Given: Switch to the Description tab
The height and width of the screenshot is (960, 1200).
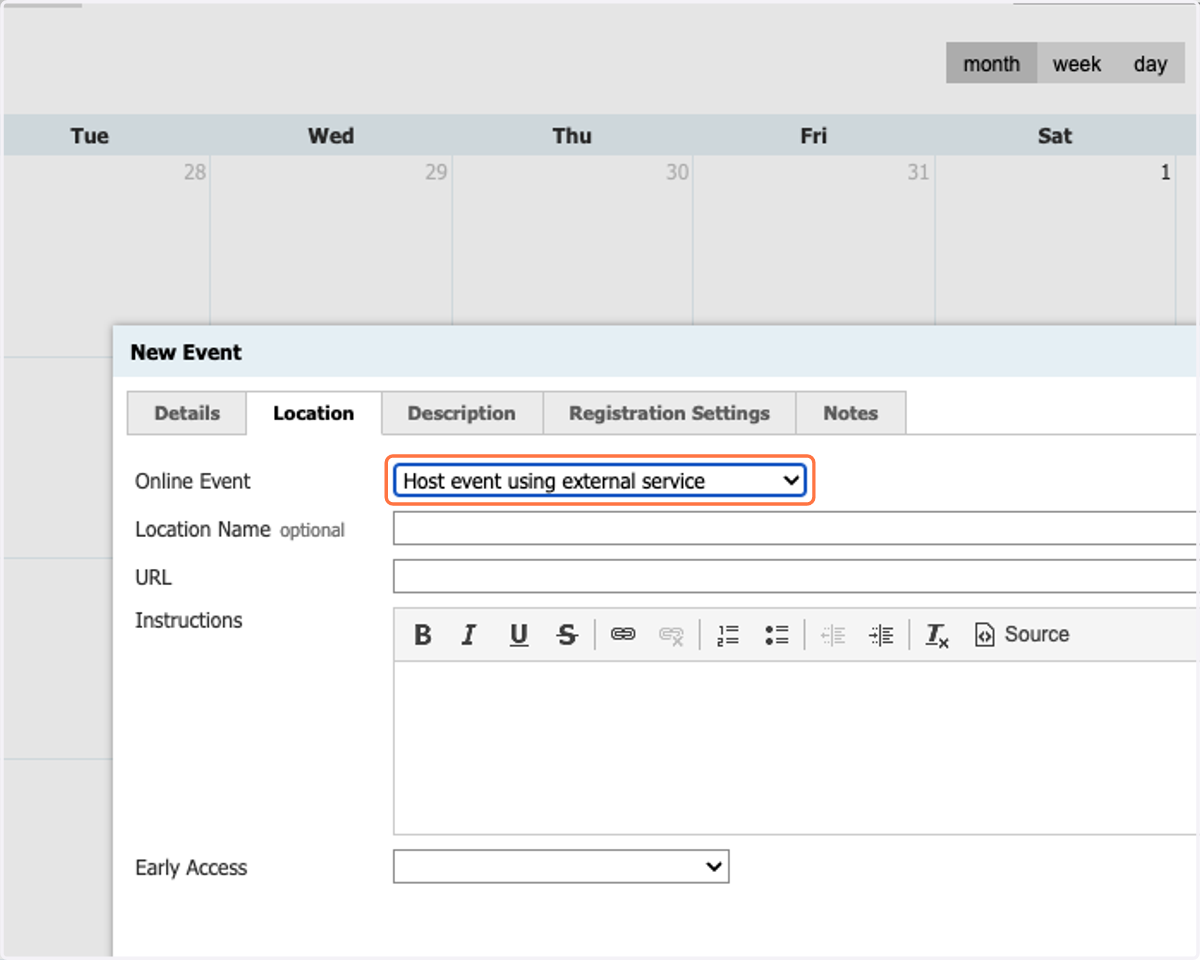Looking at the screenshot, I should point(462,413).
